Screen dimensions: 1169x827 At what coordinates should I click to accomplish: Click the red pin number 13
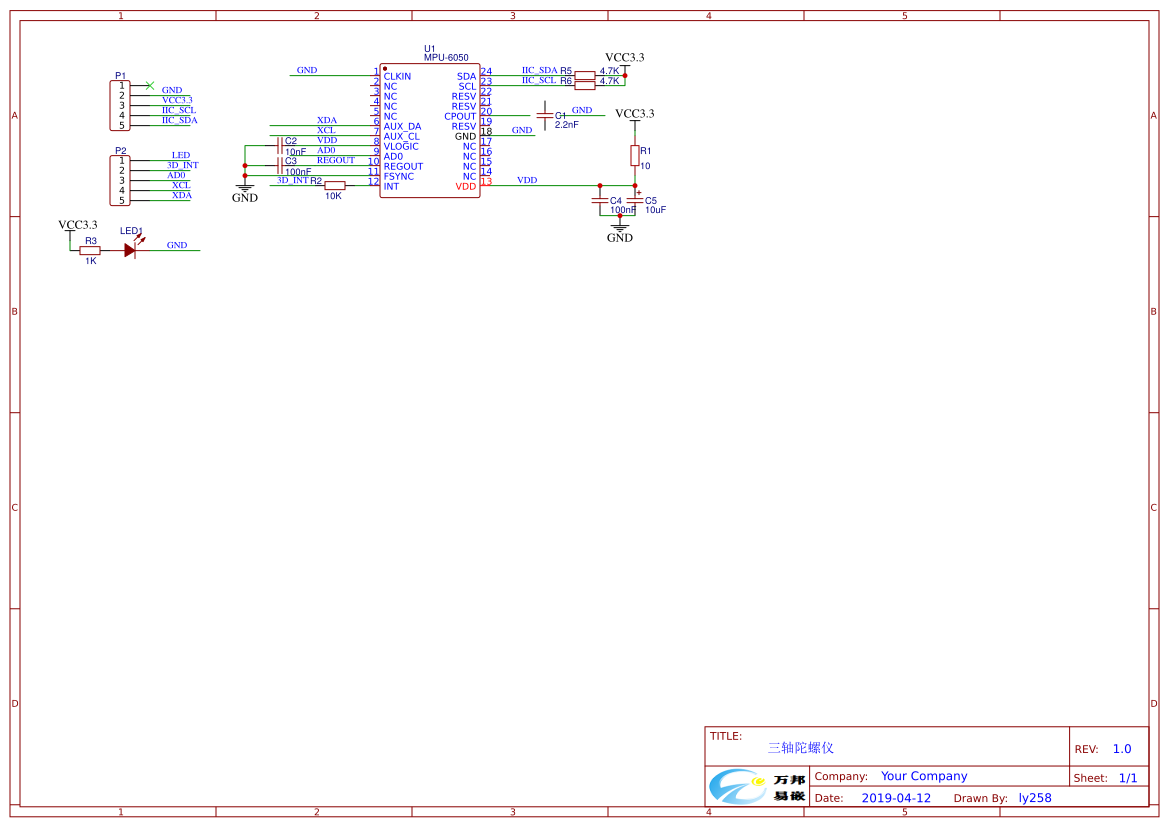tap(487, 181)
